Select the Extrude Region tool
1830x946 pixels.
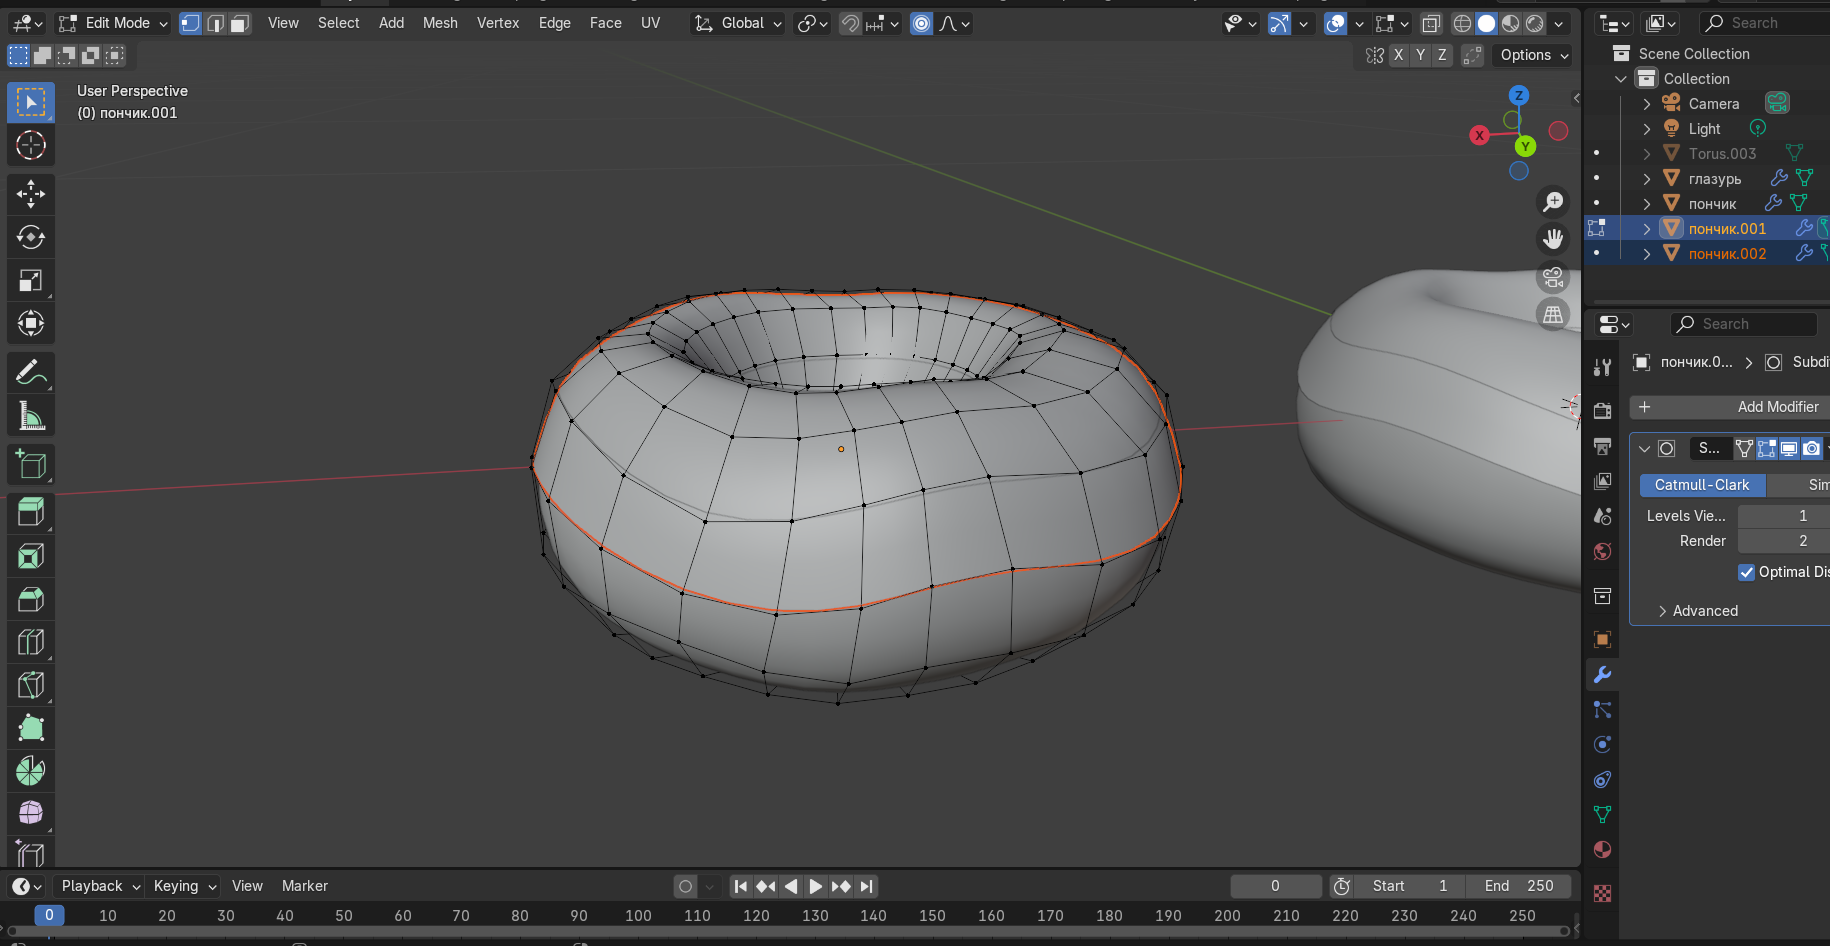[x=31, y=513]
